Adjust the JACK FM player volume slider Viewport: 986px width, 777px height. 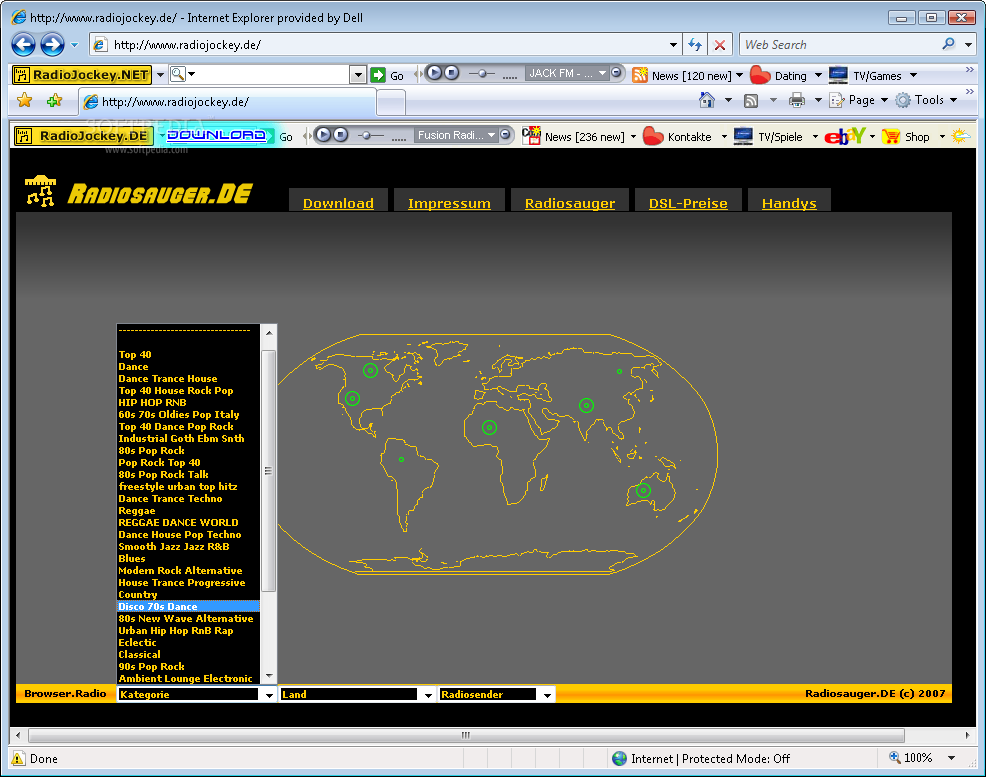(x=482, y=74)
